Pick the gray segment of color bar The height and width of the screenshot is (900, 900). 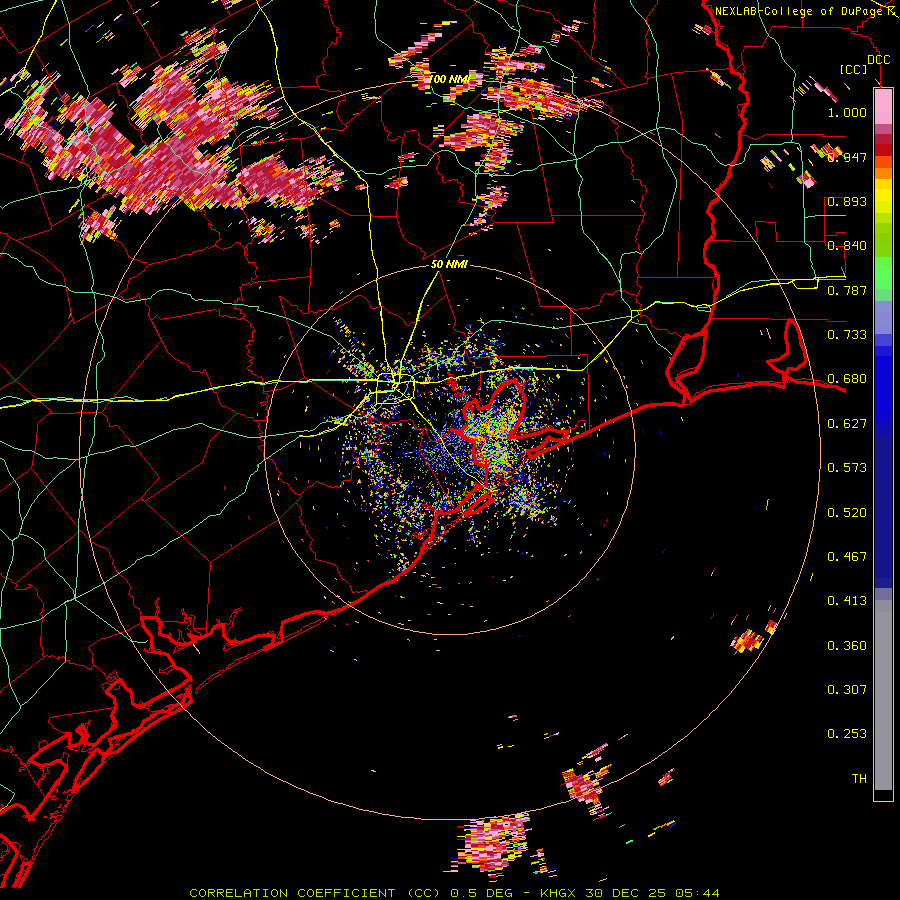(x=883, y=695)
